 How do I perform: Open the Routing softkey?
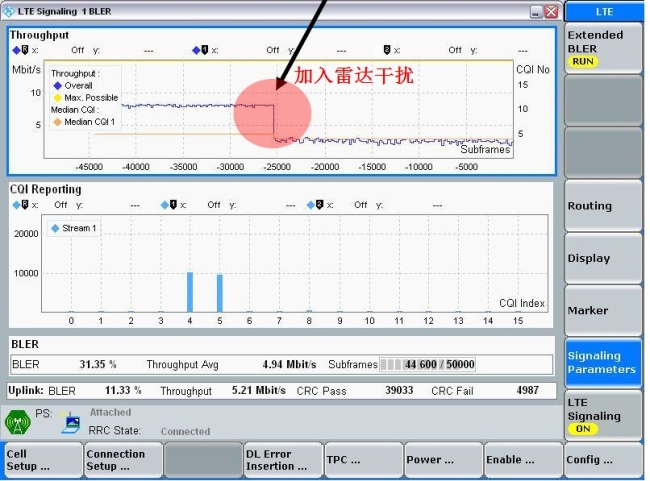[x=604, y=206]
